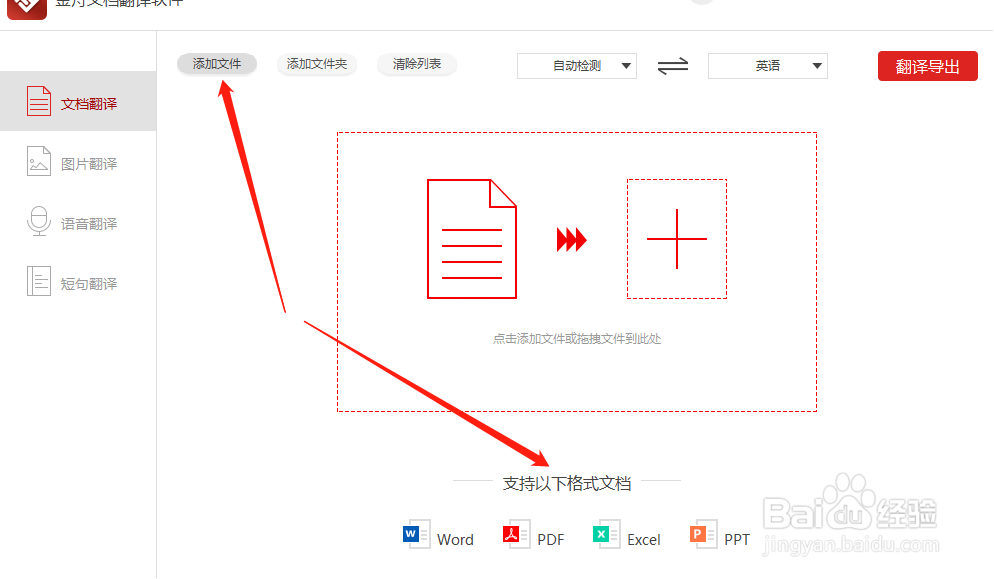
Task: Click the app logo top left
Action: (x=26, y=10)
